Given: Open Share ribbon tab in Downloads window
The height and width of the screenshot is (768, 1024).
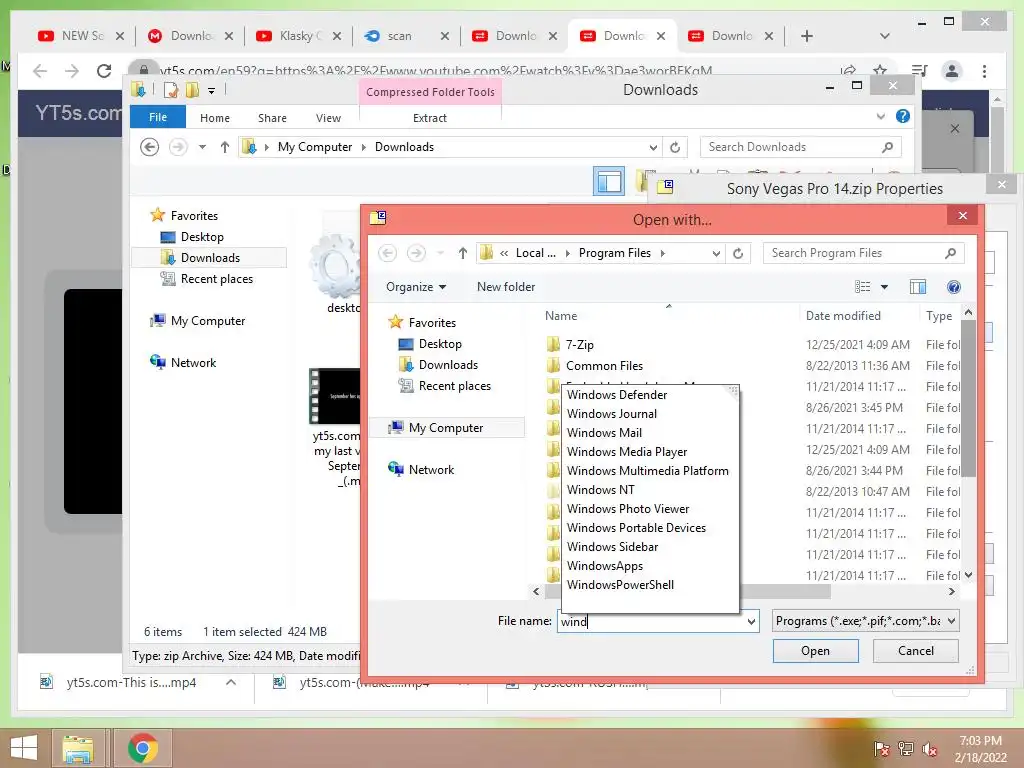Looking at the screenshot, I should 272,118.
